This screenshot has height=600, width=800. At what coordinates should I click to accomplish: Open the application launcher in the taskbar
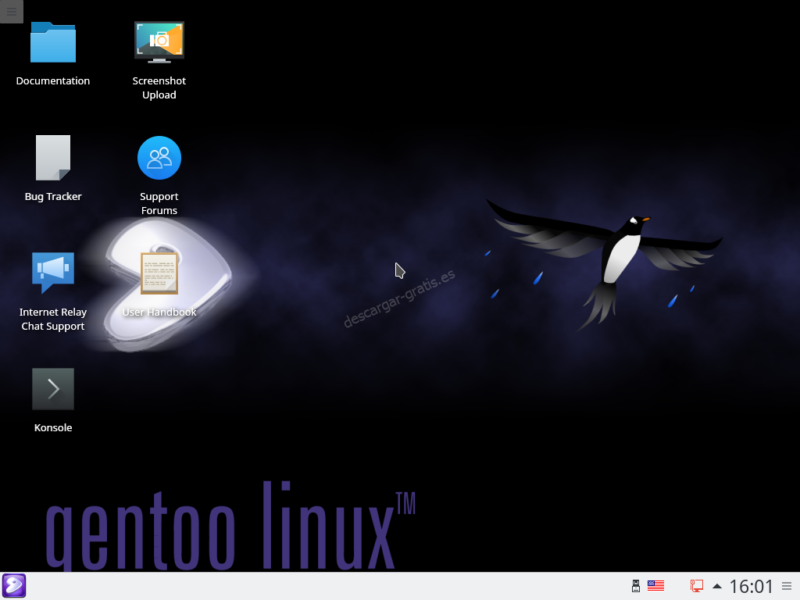[14, 586]
